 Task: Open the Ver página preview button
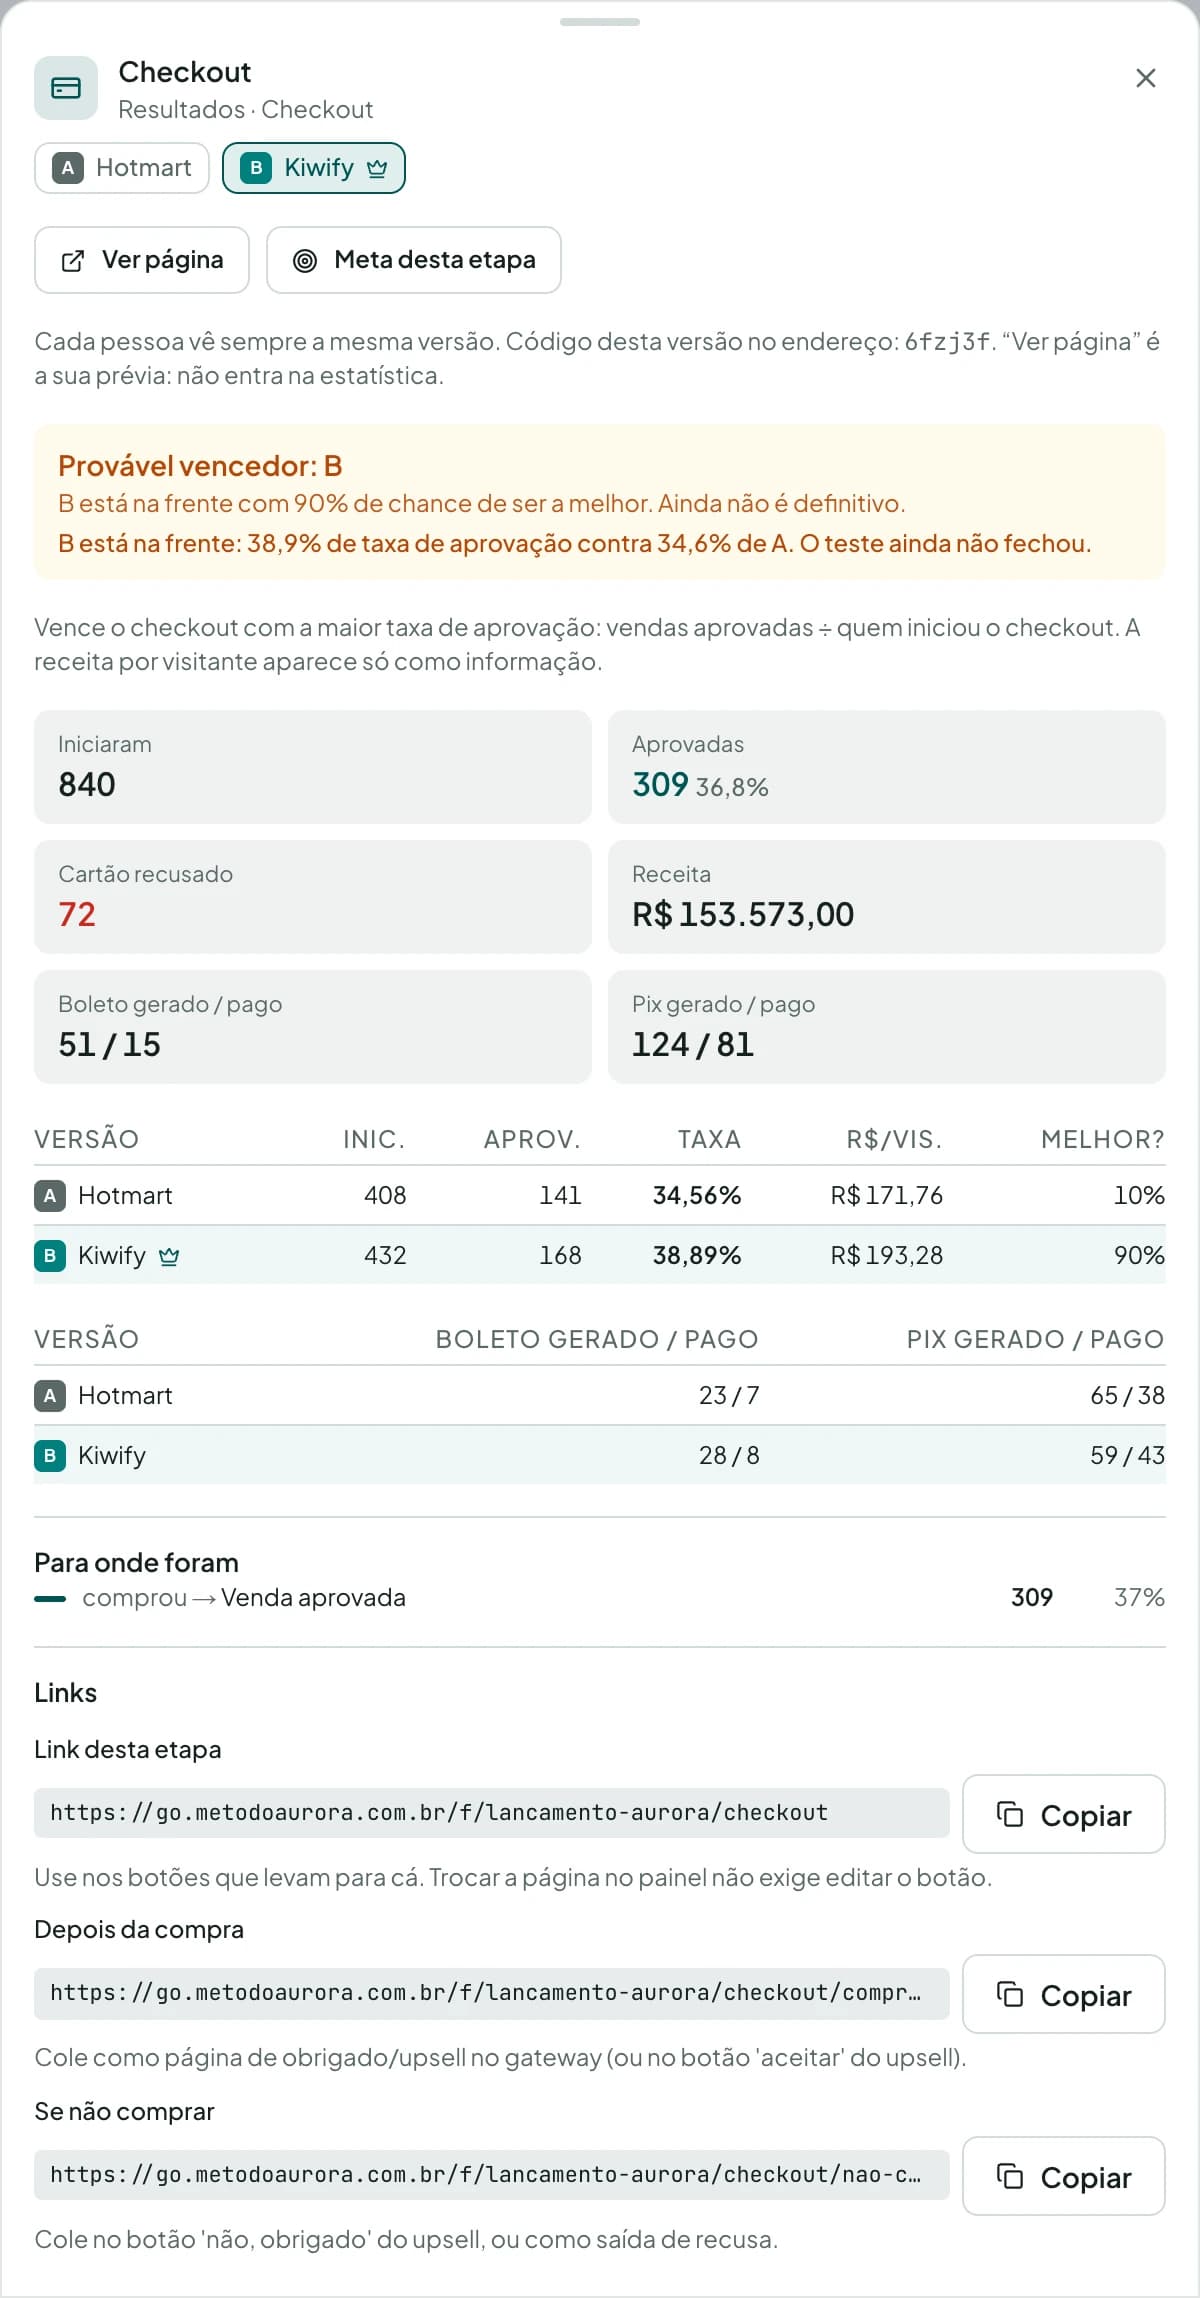tap(142, 260)
